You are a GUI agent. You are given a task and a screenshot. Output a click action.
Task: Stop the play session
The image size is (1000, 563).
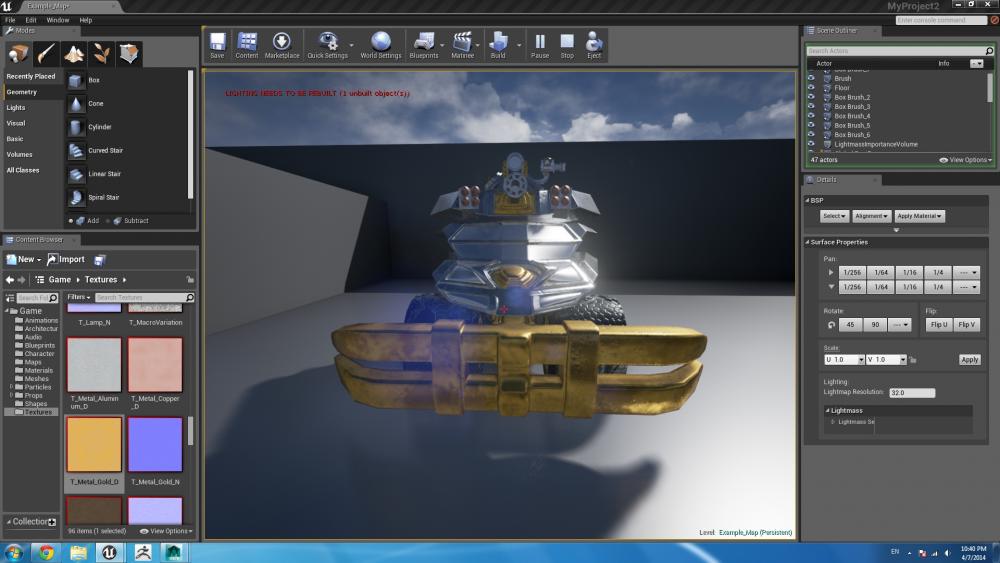pos(567,45)
